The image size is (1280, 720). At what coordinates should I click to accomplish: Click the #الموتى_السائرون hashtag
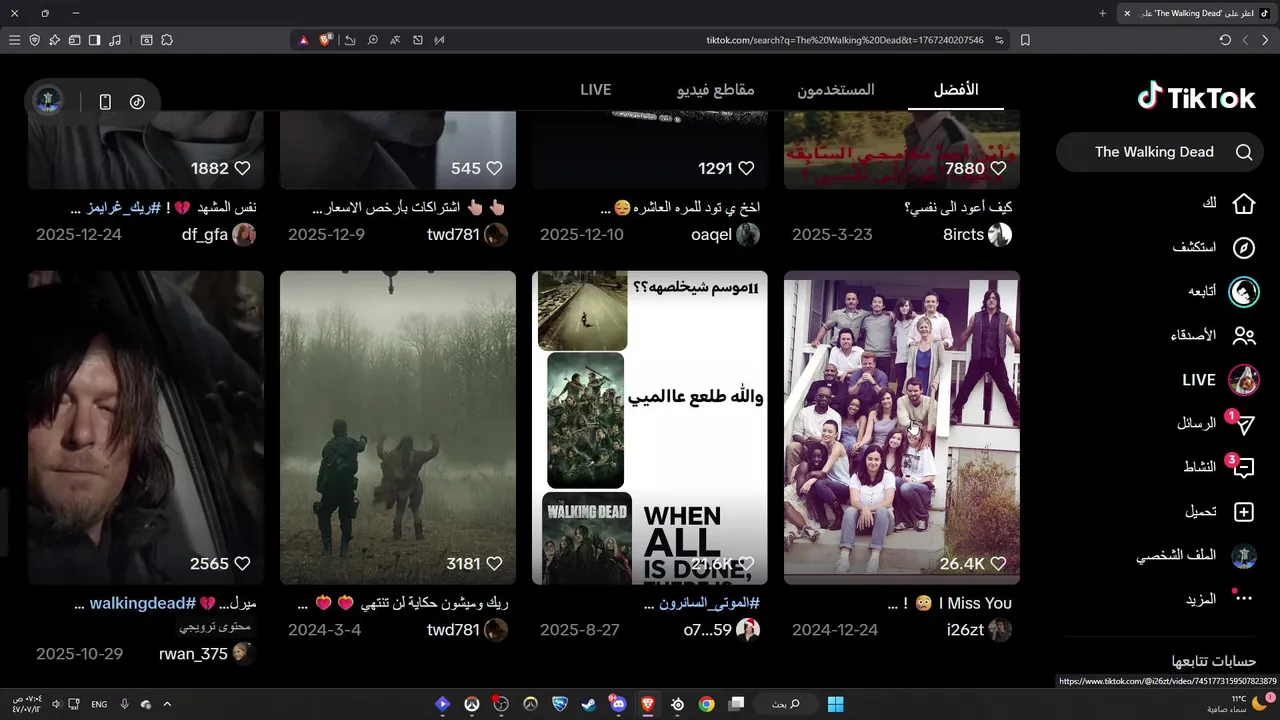709,603
